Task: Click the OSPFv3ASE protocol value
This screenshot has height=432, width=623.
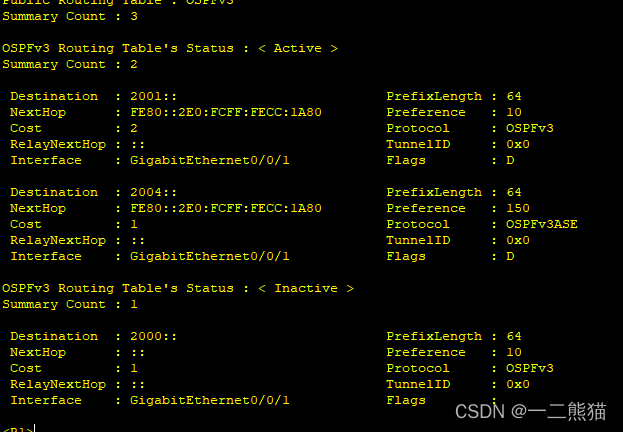Action: 541,224
